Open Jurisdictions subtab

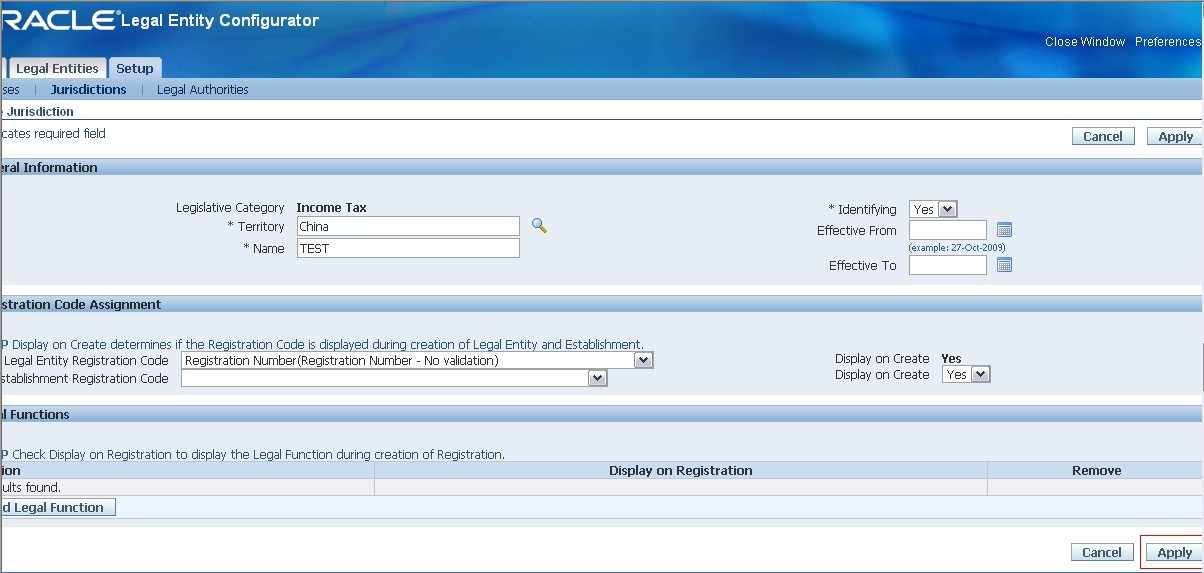(89, 89)
